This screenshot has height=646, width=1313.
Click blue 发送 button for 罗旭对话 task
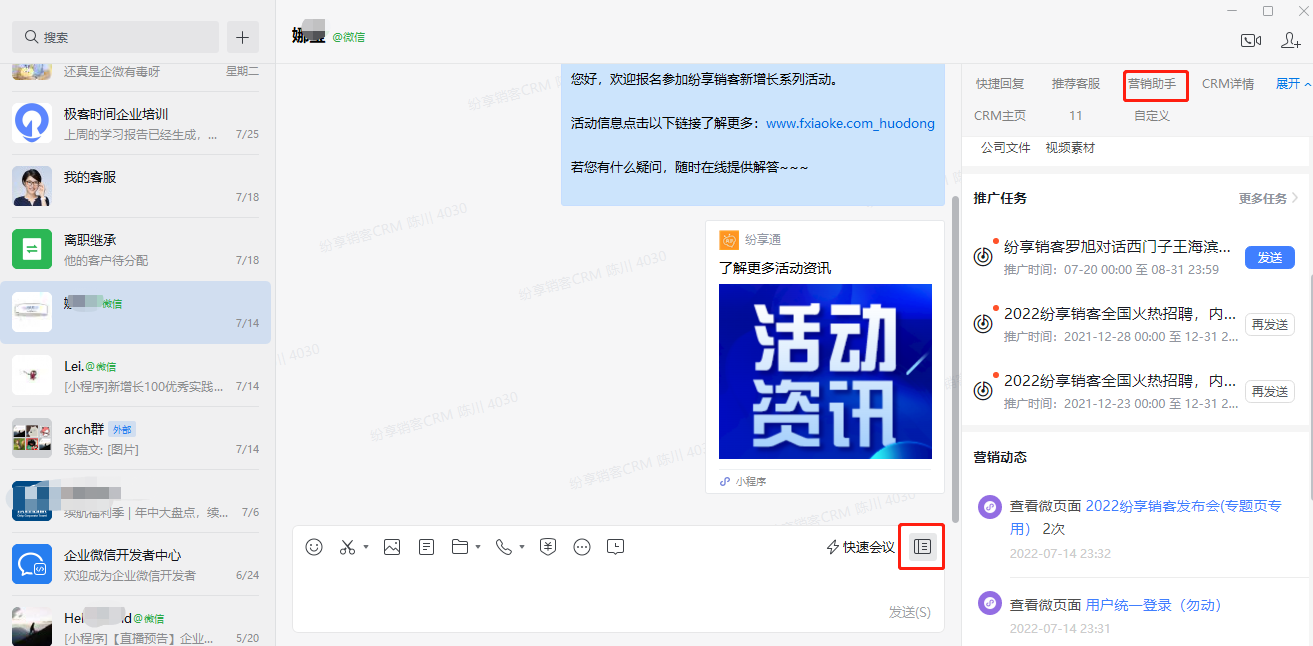point(1270,257)
